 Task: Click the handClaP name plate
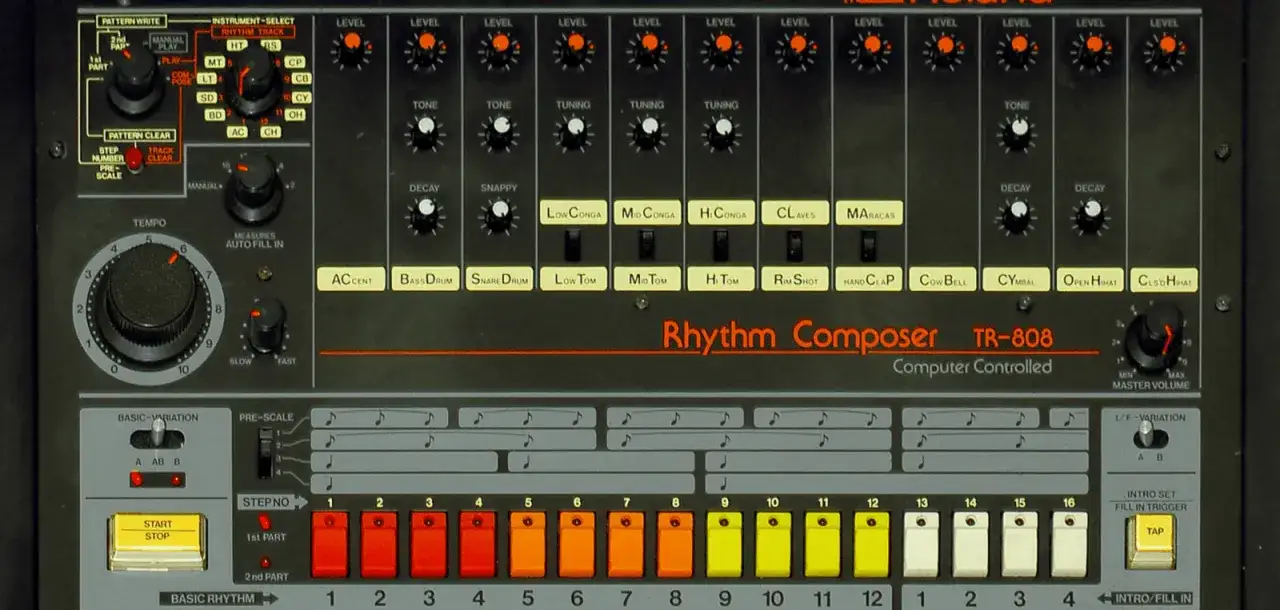click(869, 280)
